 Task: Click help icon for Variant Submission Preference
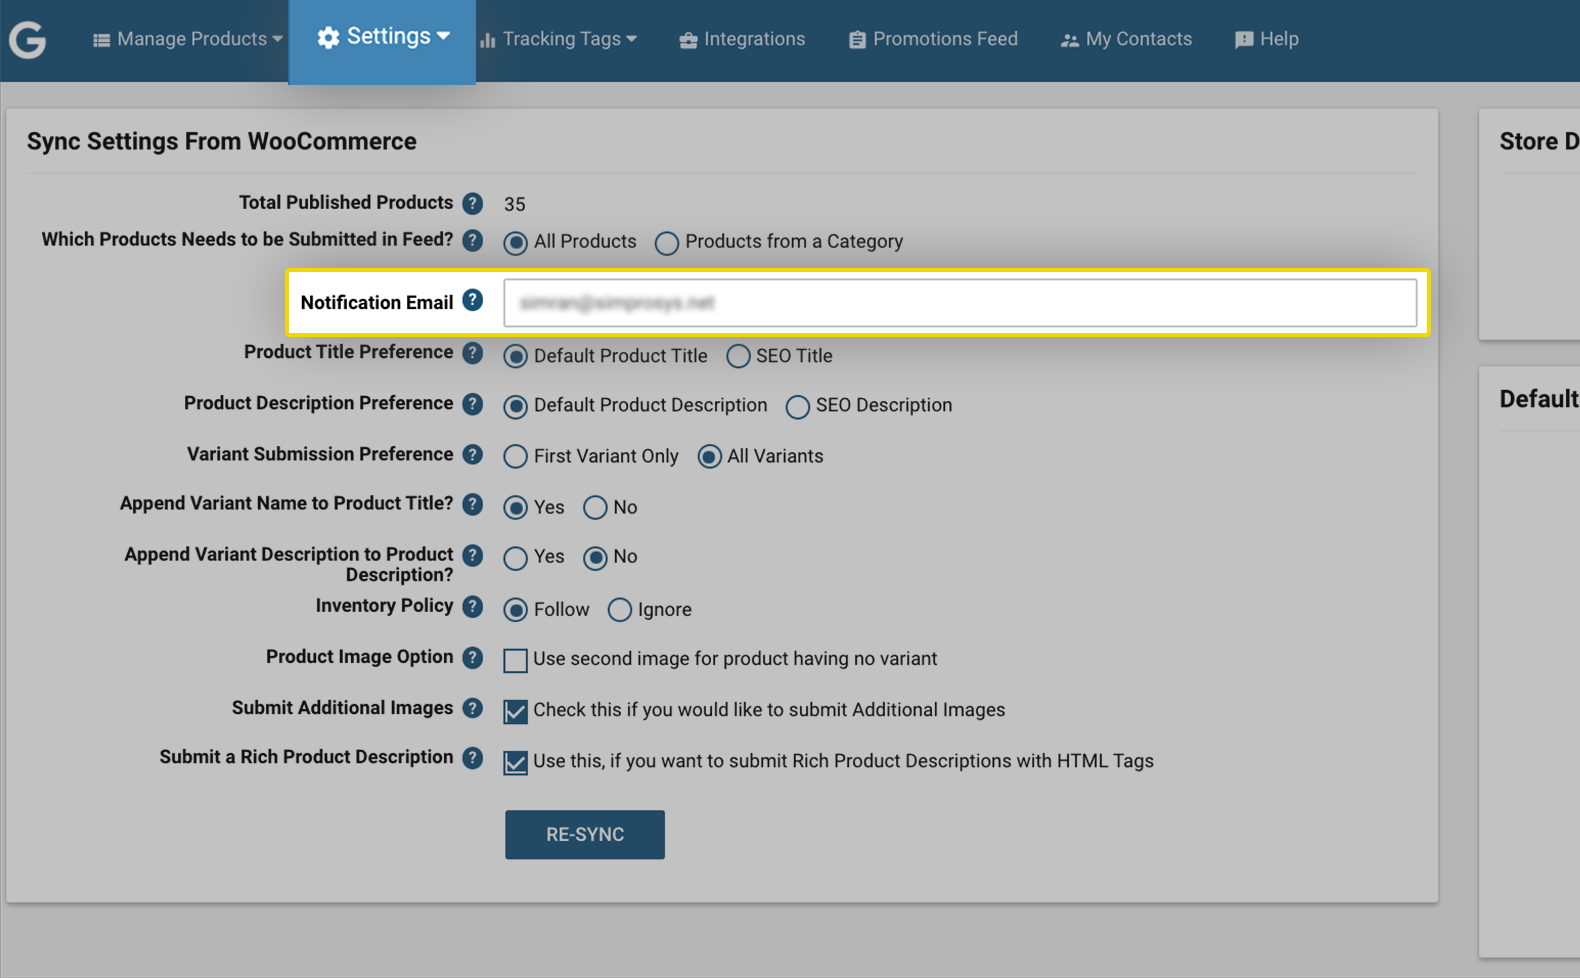pyautogui.click(x=473, y=455)
